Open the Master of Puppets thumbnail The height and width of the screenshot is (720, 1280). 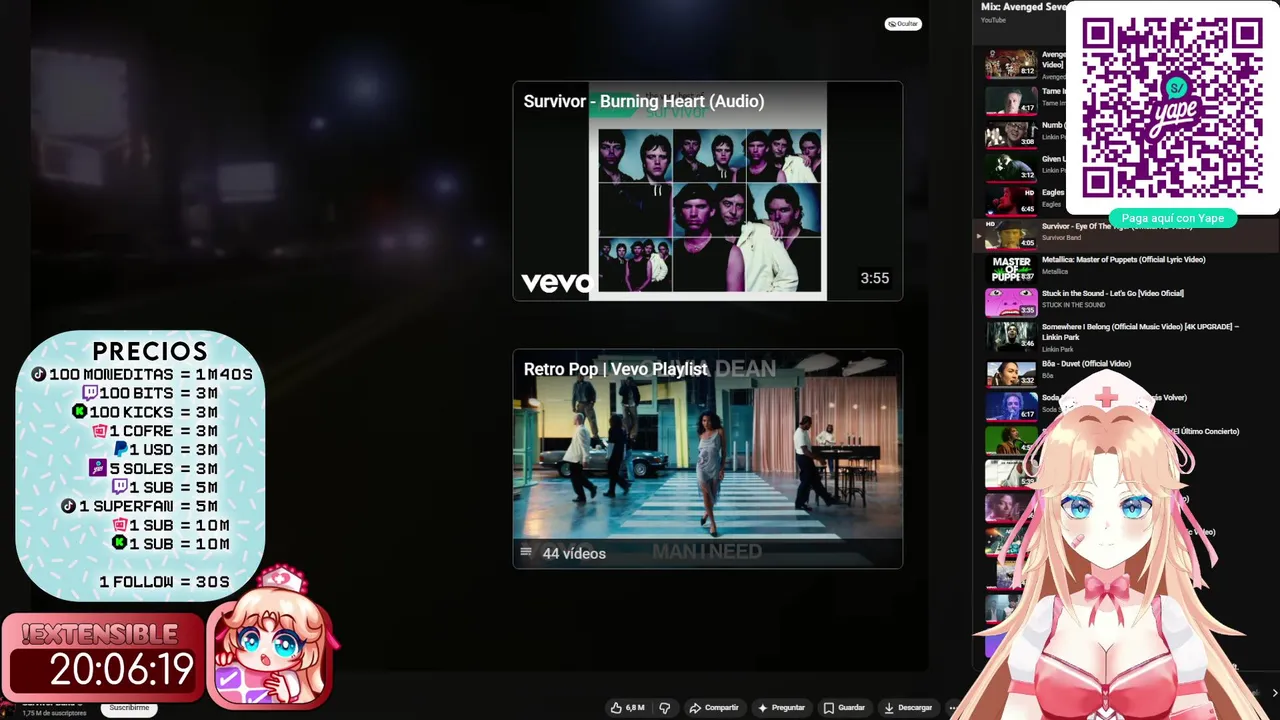coord(1011,268)
